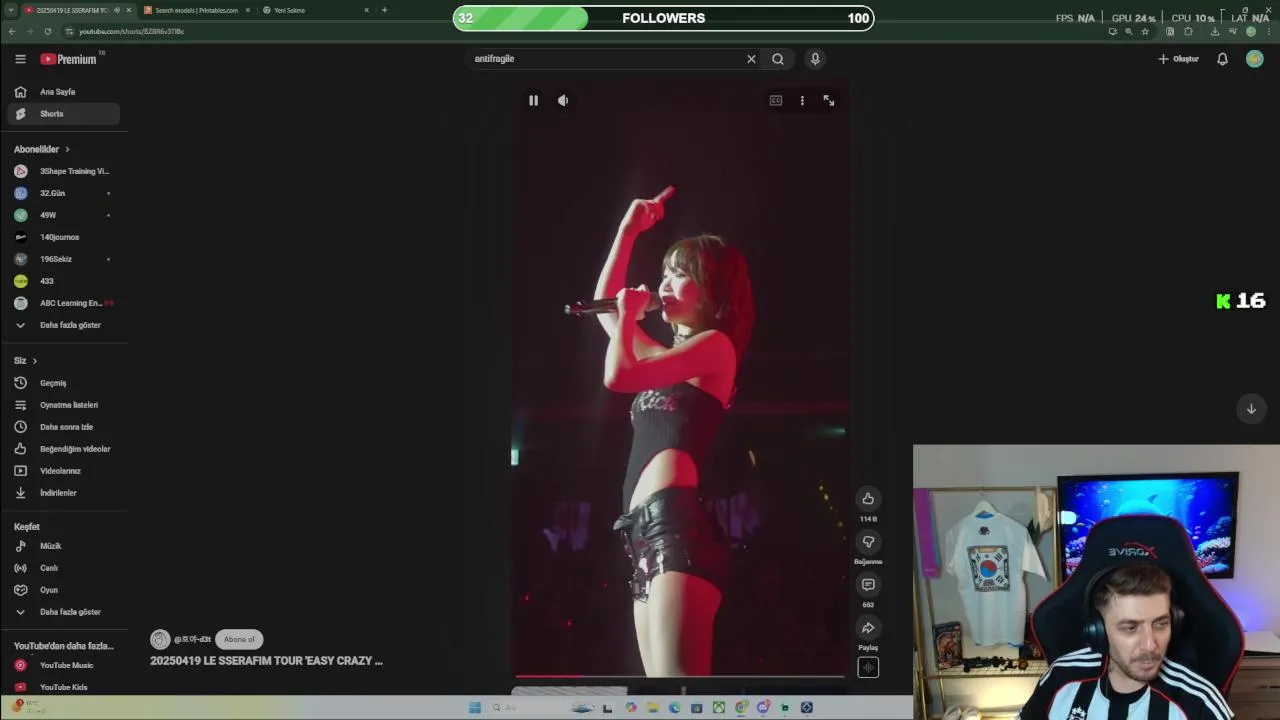Switch to Search models Printables.com tab
This screenshot has height=720, width=1280.
tap(196, 10)
